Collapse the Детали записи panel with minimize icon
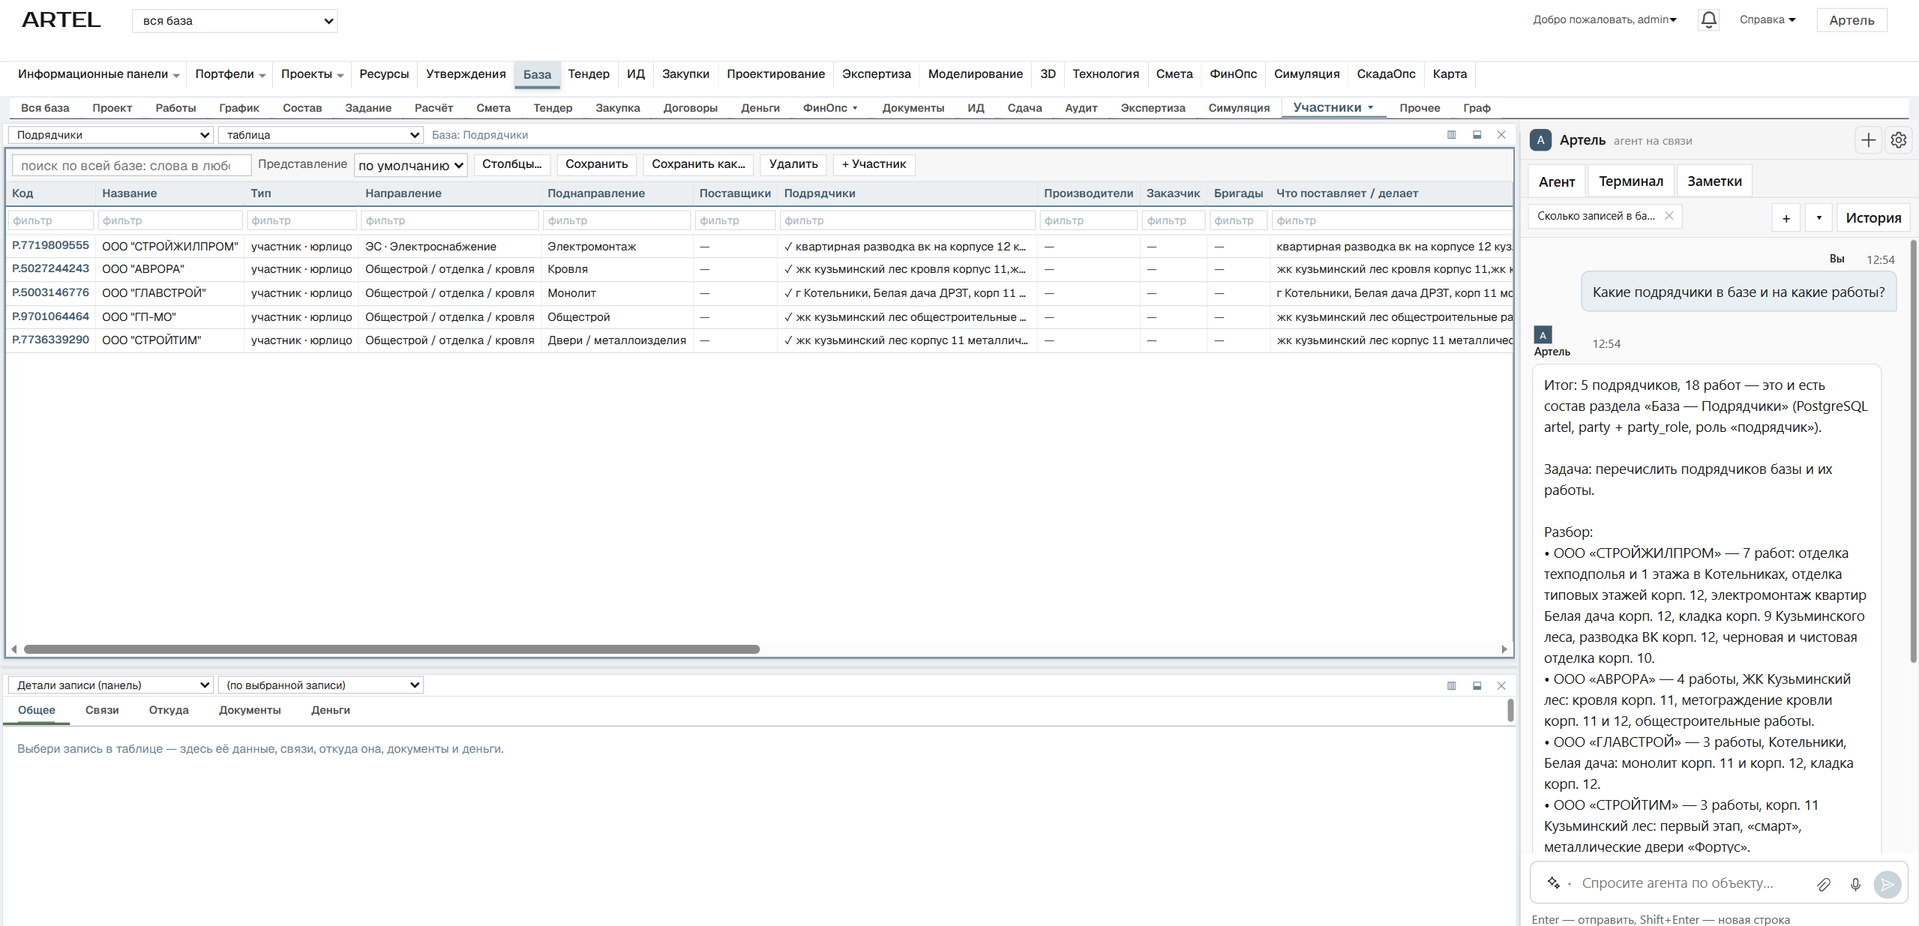1919x926 pixels. click(x=1477, y=686)
